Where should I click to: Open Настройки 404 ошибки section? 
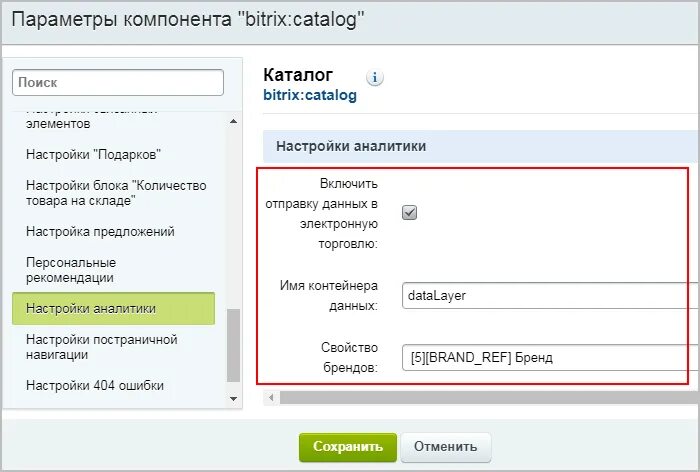pyautogui.click(x=95, y=385)
